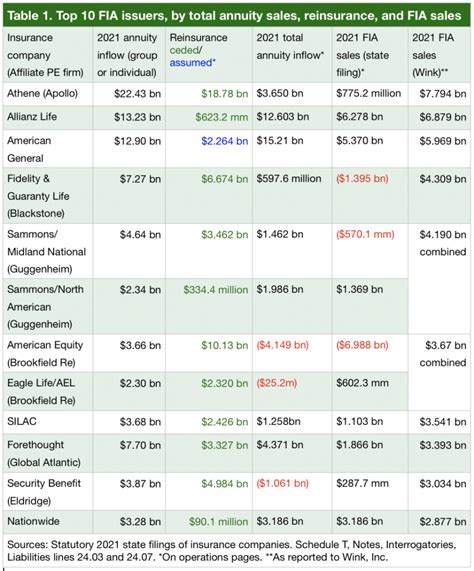
Task: Click Sammons/Midland National (Guggenheim) cell
Action: [48, 252]
